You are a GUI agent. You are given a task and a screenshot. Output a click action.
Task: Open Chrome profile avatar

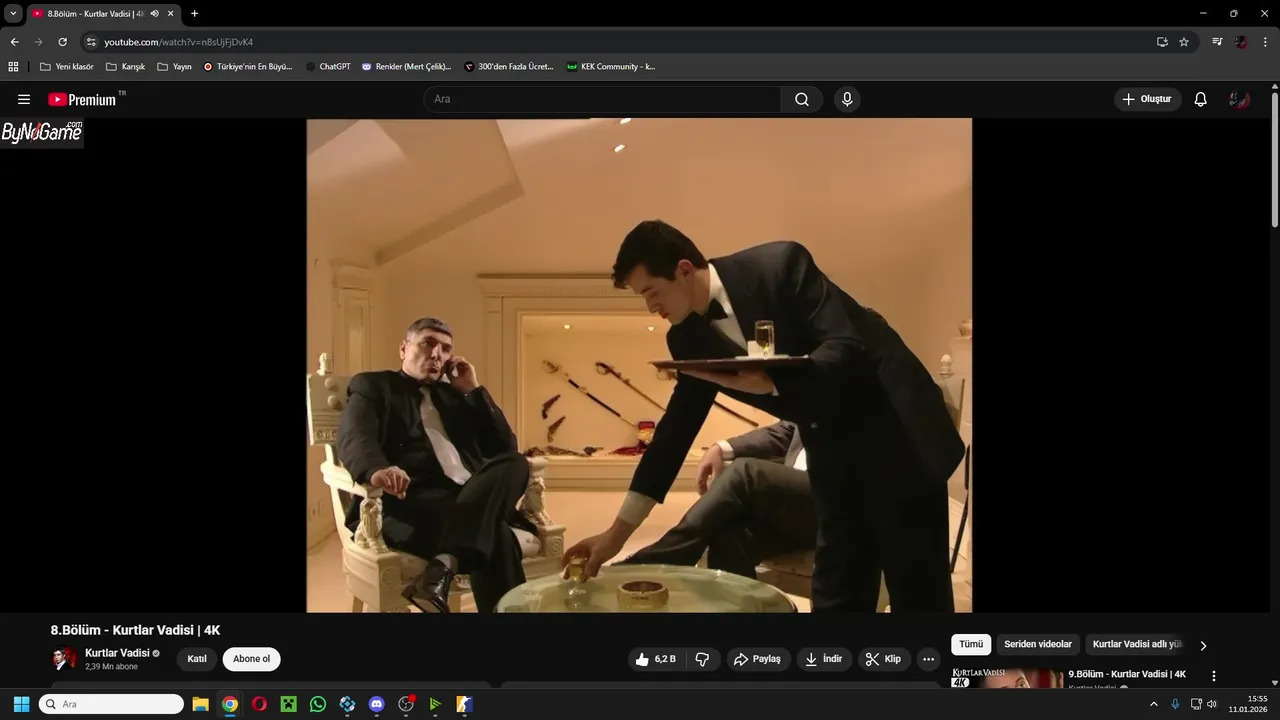click(1241, 42)
